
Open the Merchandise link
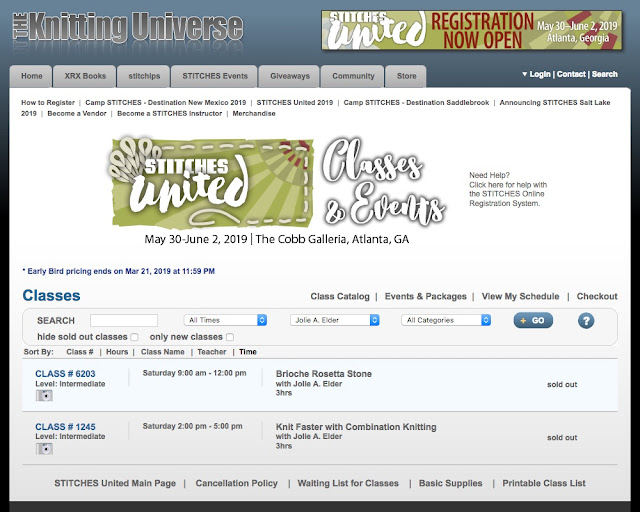(x=254, y=114)
